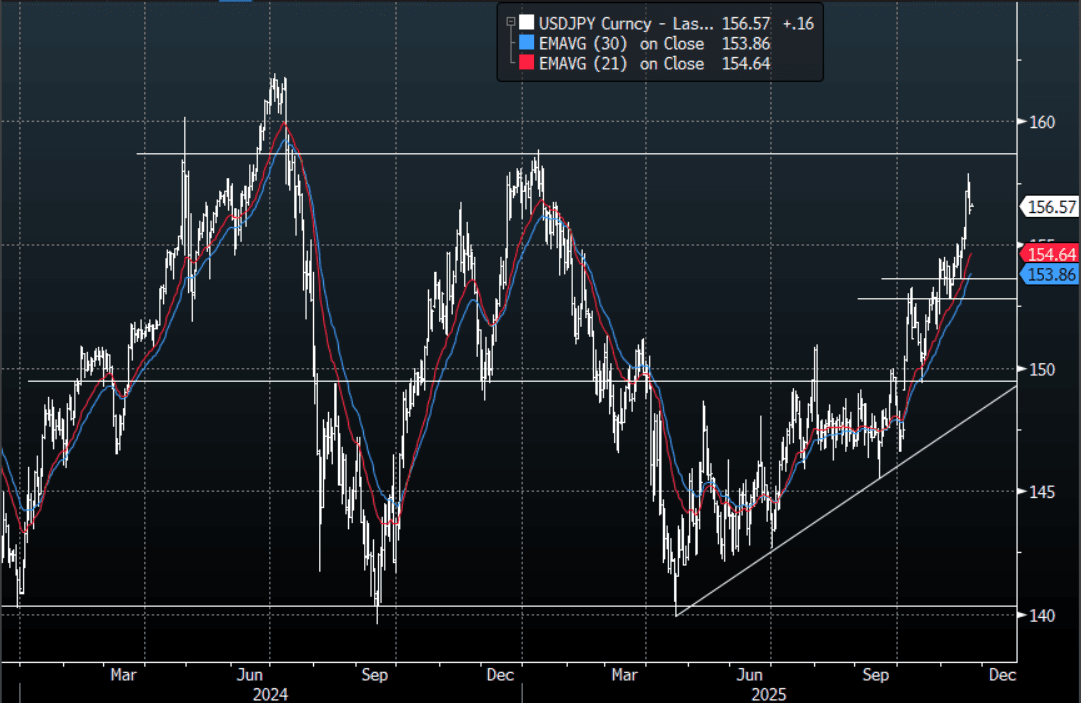Click the 160 price axis label
The width and height of the screenshot is (1081, 703).
click(1042, 122)
